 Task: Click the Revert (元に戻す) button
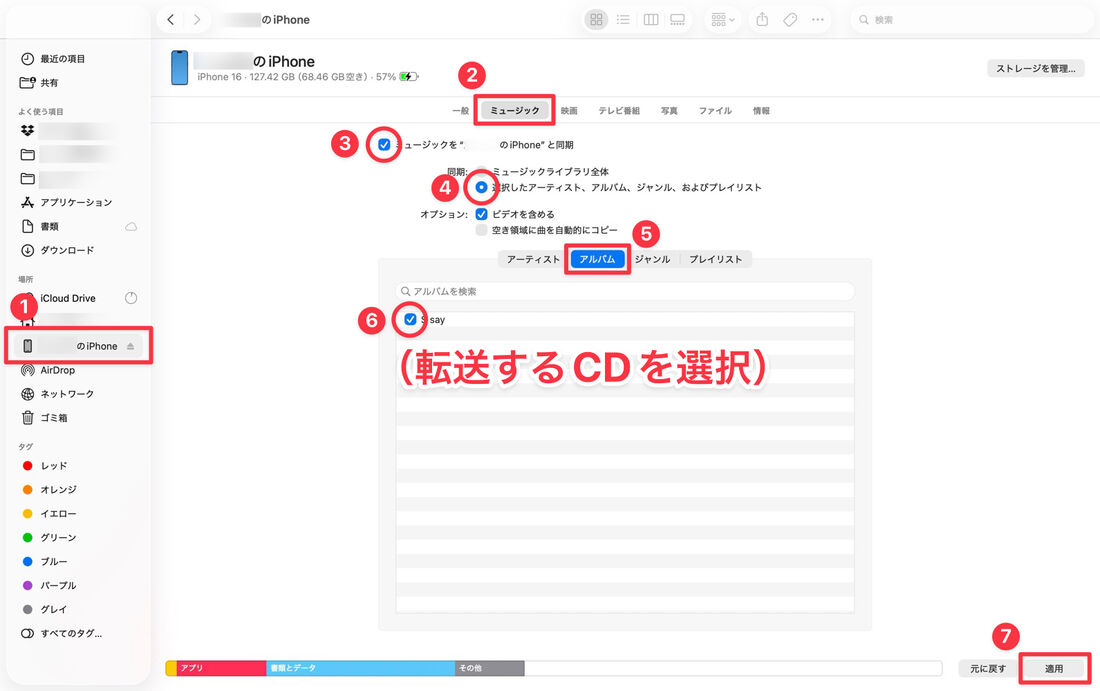coord(988,669)
